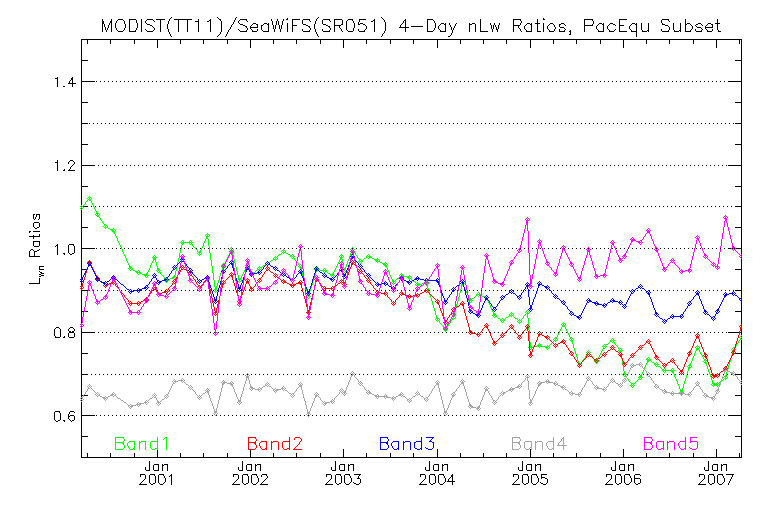
Task: Click the Lwn Ratios y-axis label
Action: (36, 249)
